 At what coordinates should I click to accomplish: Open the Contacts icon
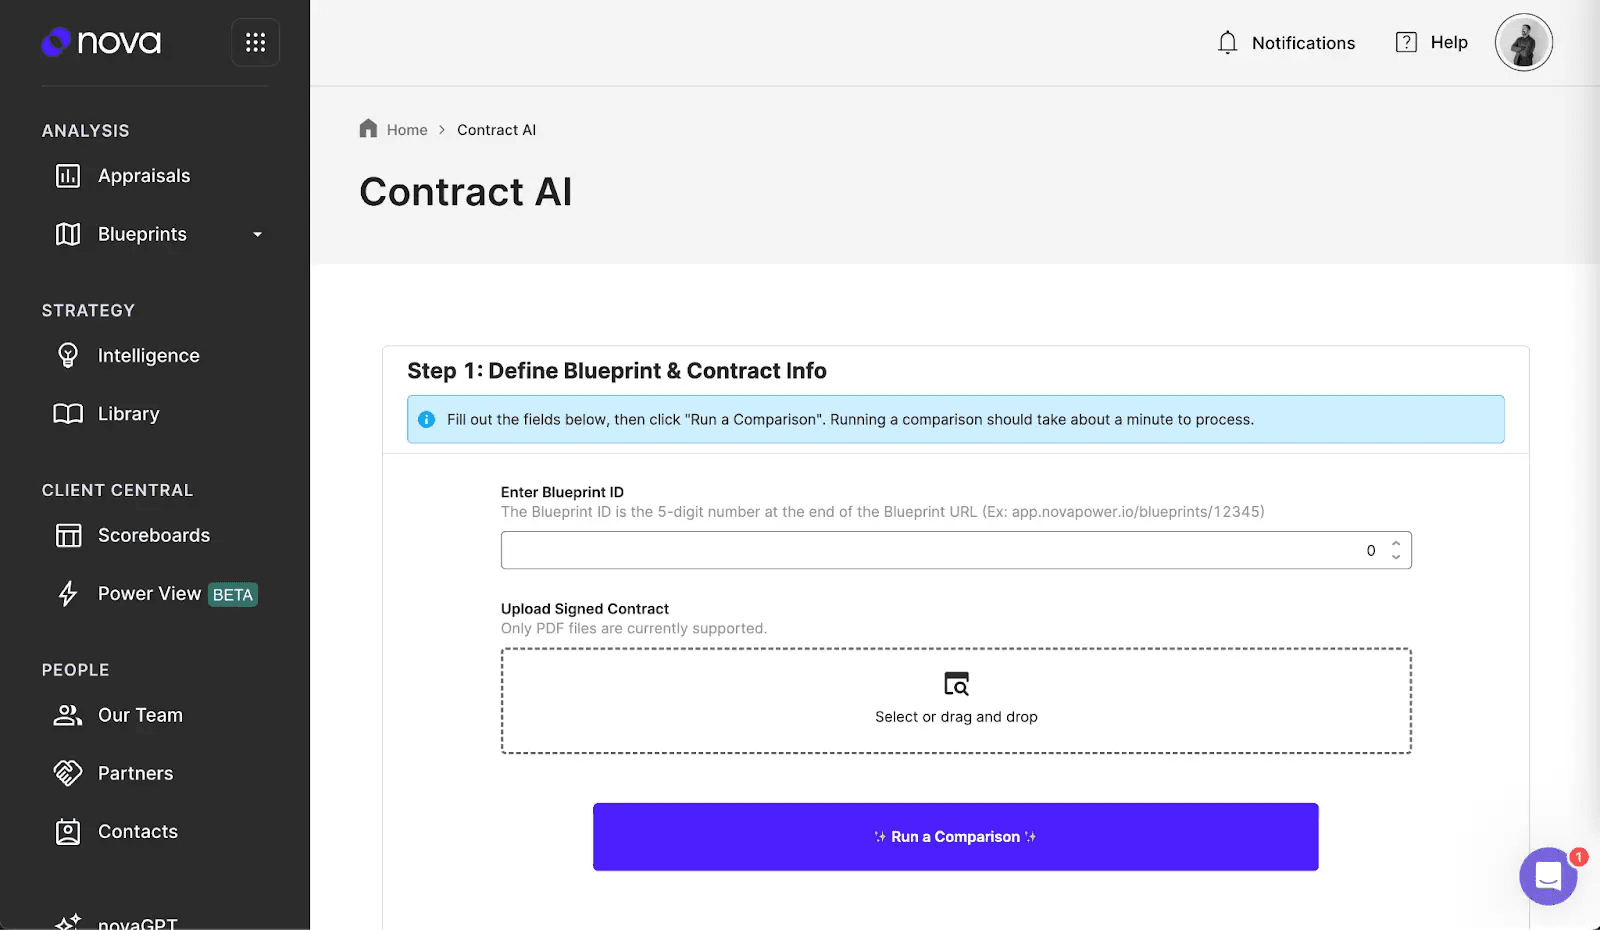pos(67,830)
